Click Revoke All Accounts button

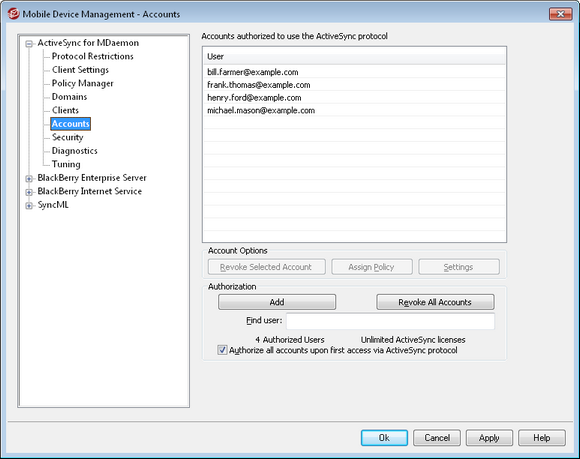tap(435, 302)
